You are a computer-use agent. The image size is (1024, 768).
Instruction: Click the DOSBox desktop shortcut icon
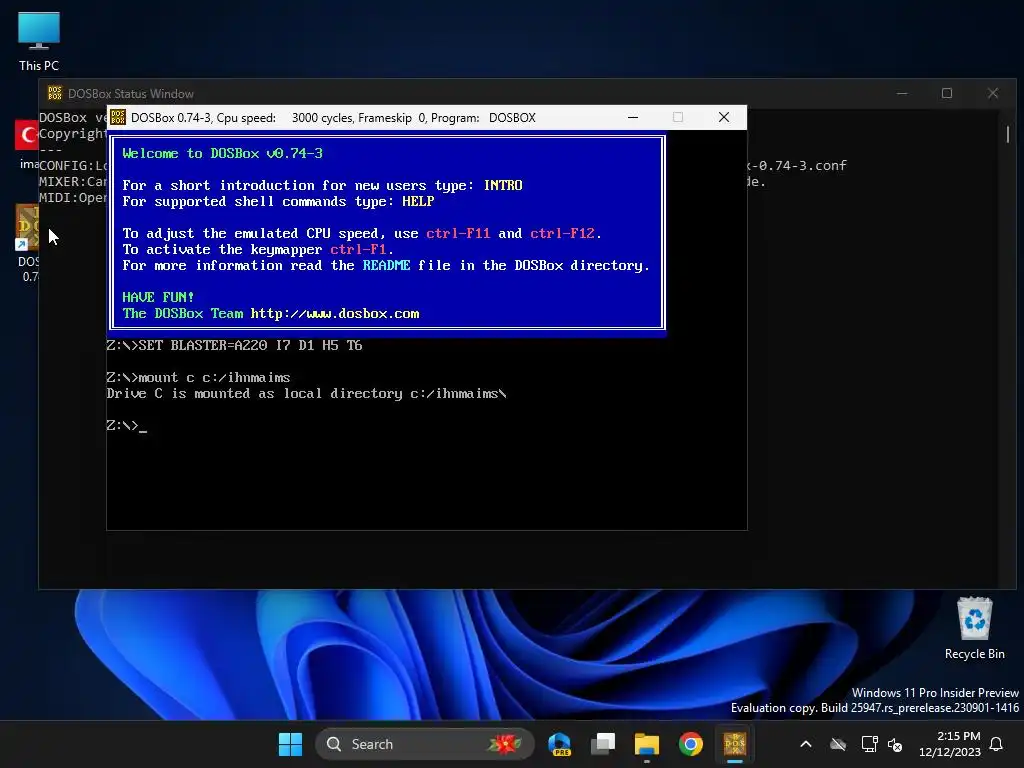click(27, 227)
